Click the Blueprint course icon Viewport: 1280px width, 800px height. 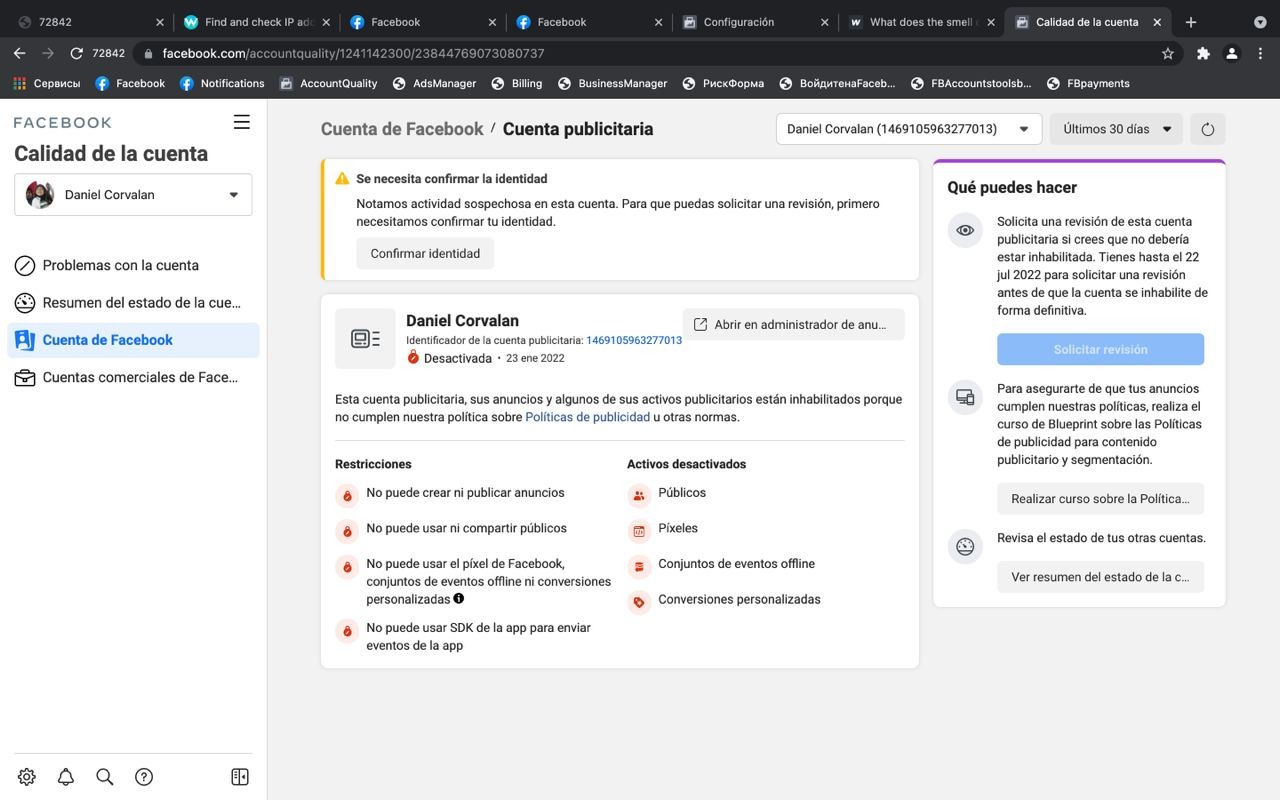click(x=965, y=398)
